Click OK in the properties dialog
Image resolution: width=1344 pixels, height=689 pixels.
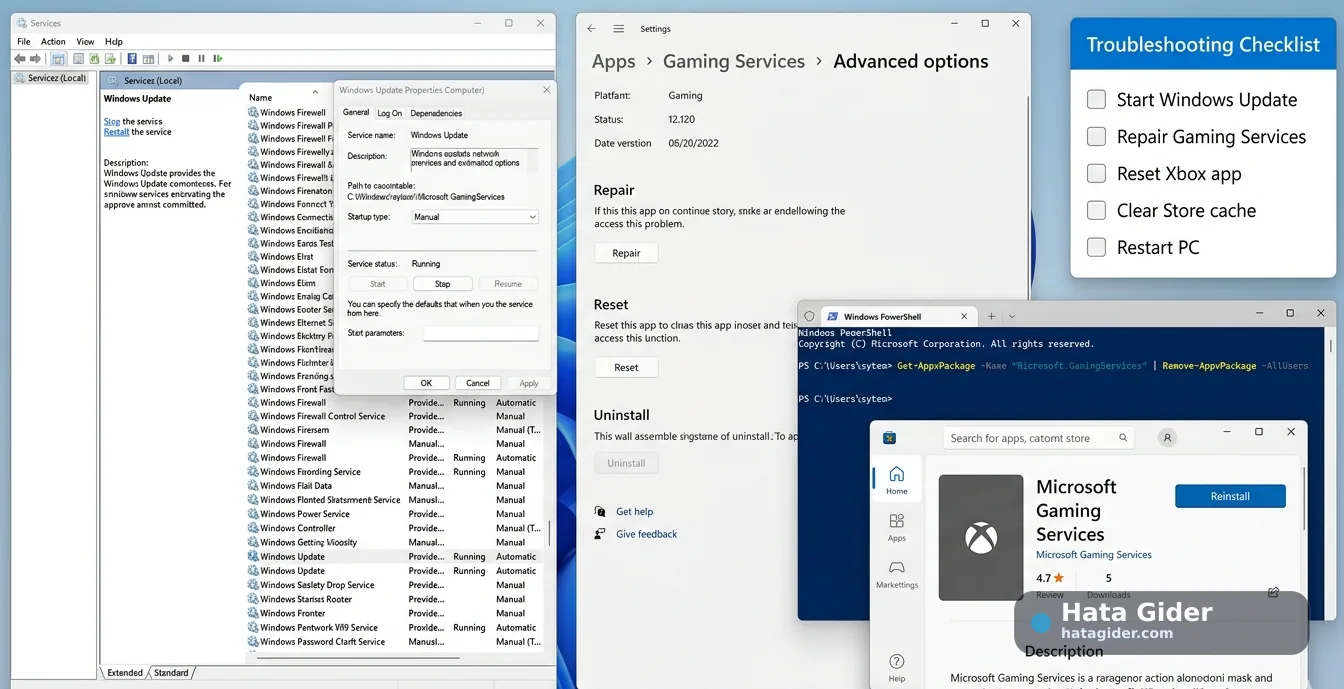tap(426, 383)
